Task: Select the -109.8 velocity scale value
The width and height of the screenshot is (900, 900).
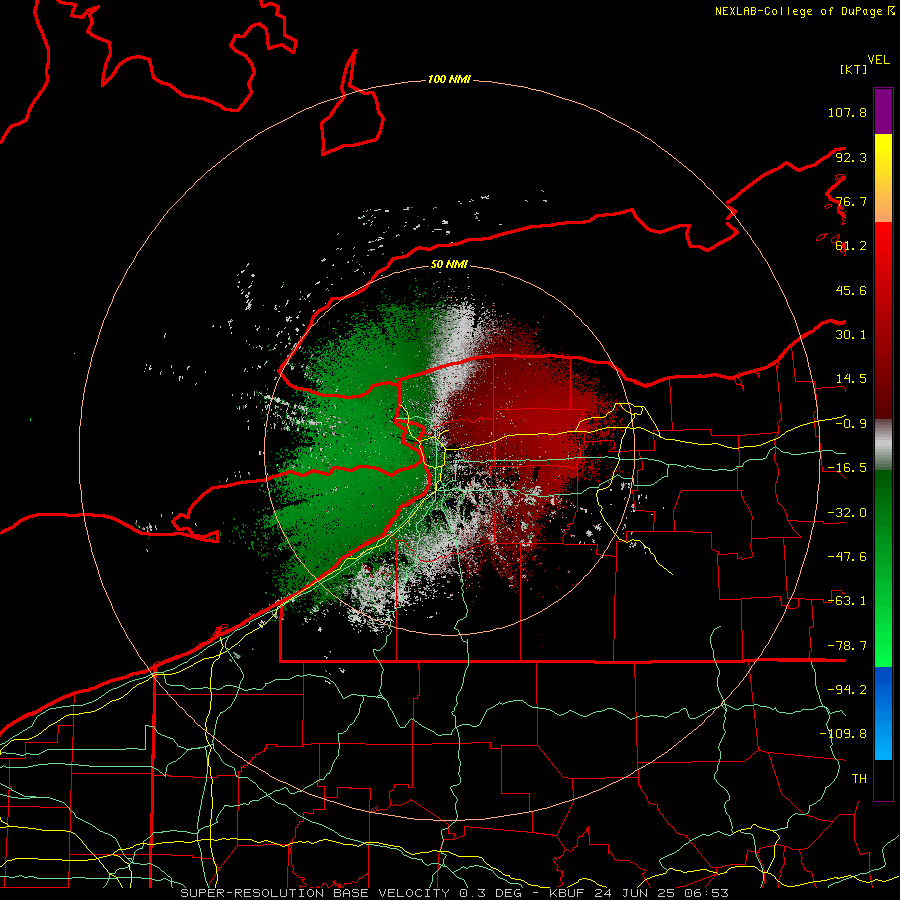Action: click(x=843, y=734)
